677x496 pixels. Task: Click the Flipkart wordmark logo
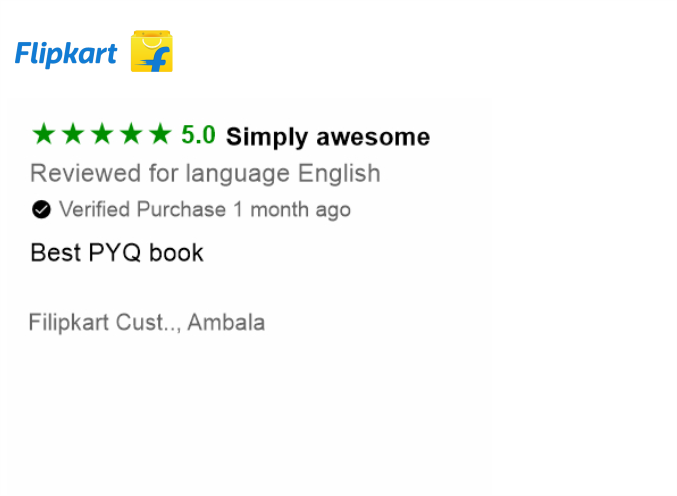pyautogui.click(x=66, y=54)
